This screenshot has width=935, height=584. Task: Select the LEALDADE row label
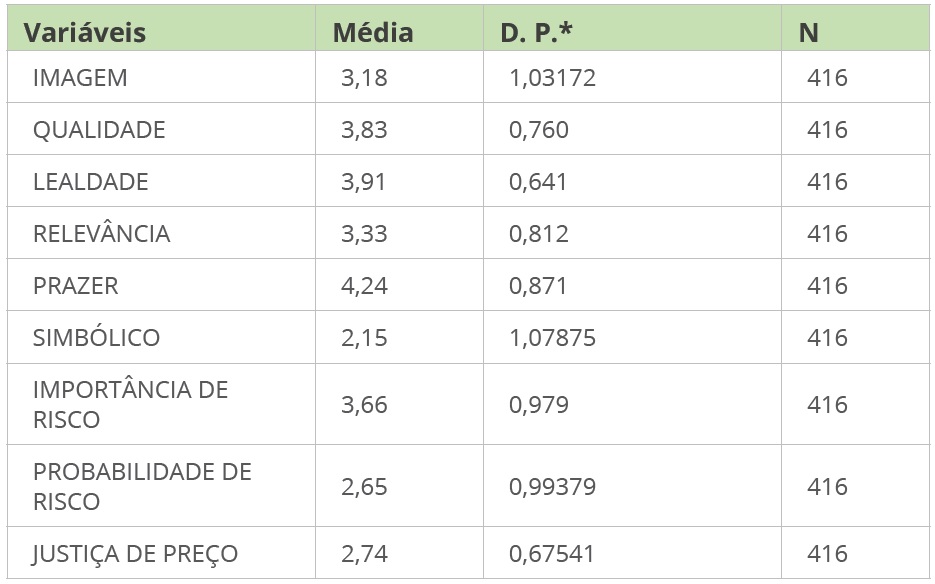click(x=90, y=182)
